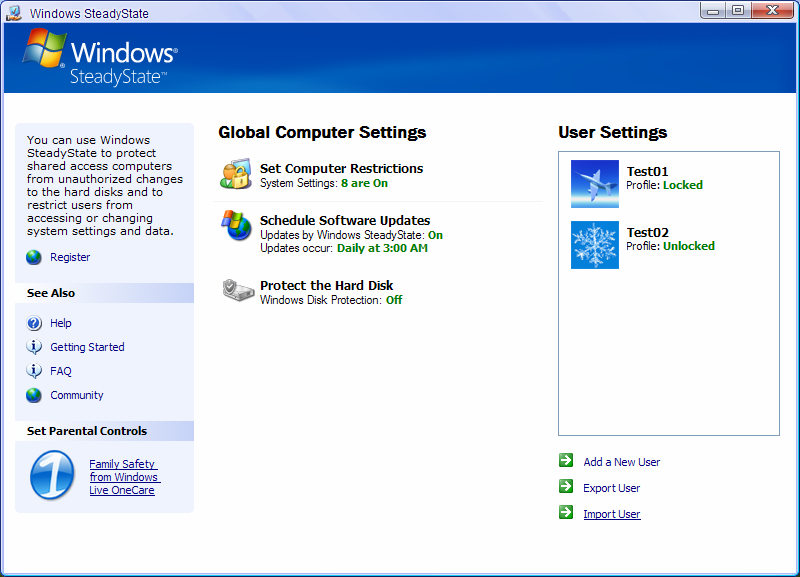Select the Test01 airplane avatar
The image size is (800, 577).
[595, 184]
